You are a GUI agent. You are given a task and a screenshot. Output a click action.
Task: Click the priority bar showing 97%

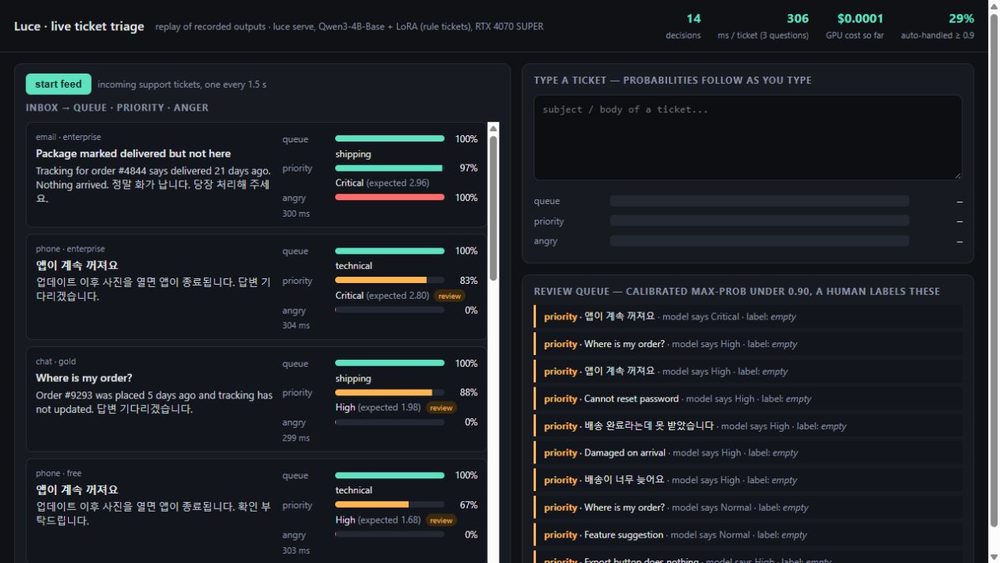[x=390, y=168]
